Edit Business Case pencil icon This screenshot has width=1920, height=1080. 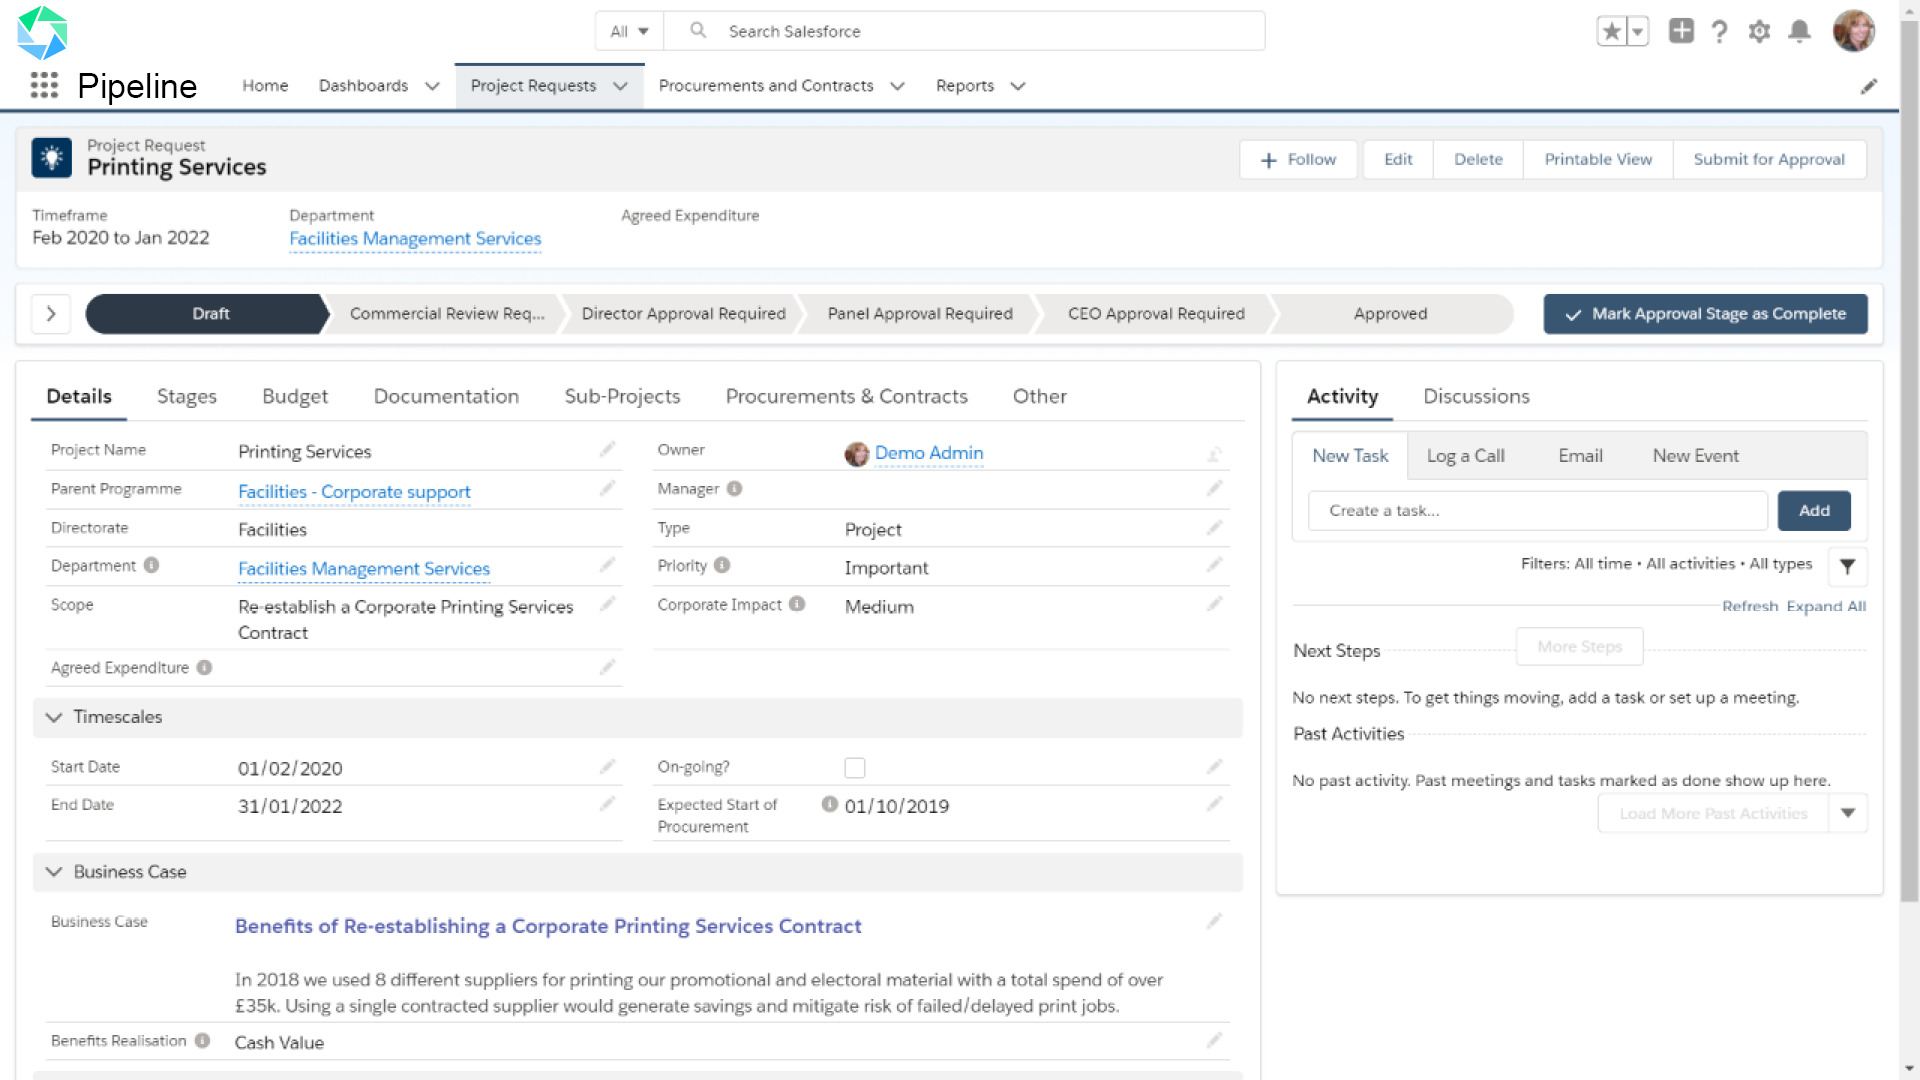[1214, 922]
